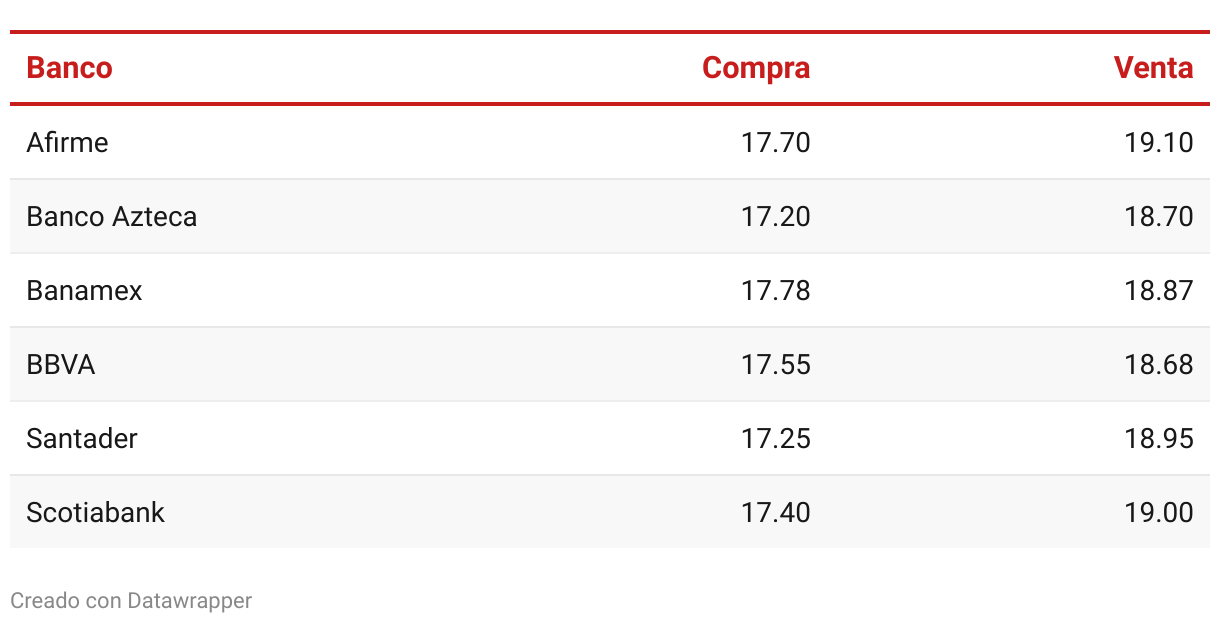Screen dimensions: 1220x624
Task: Click the Banamex bank name
Action: point(84,291)
